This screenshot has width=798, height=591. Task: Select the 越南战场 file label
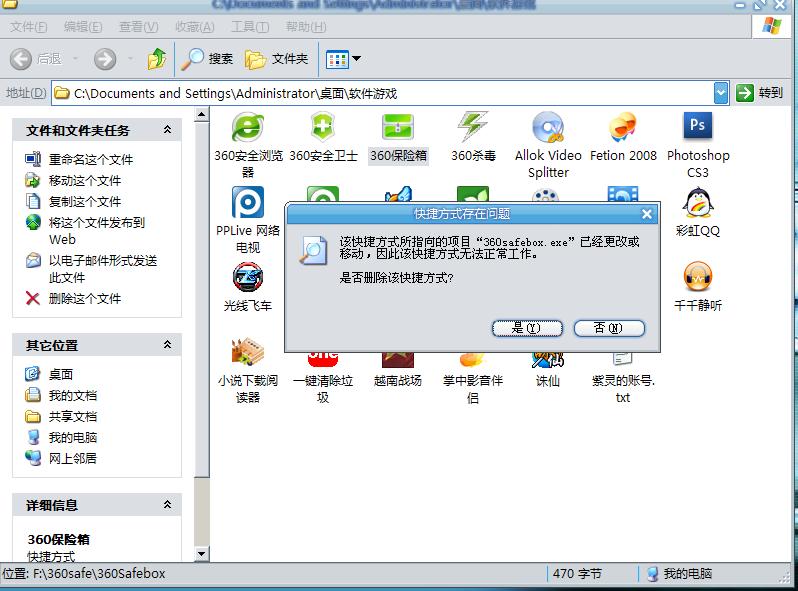(x=398, y=381)
